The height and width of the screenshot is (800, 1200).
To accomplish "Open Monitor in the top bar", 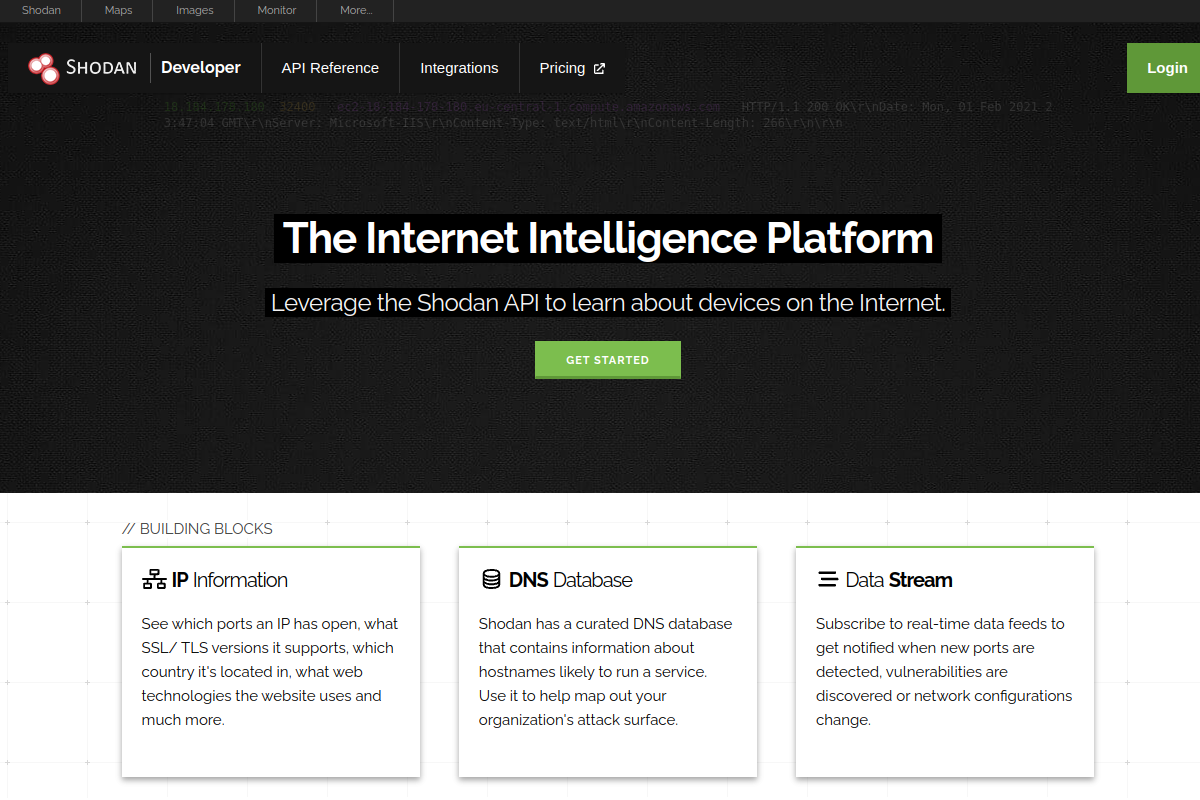I will click(276, 11).
